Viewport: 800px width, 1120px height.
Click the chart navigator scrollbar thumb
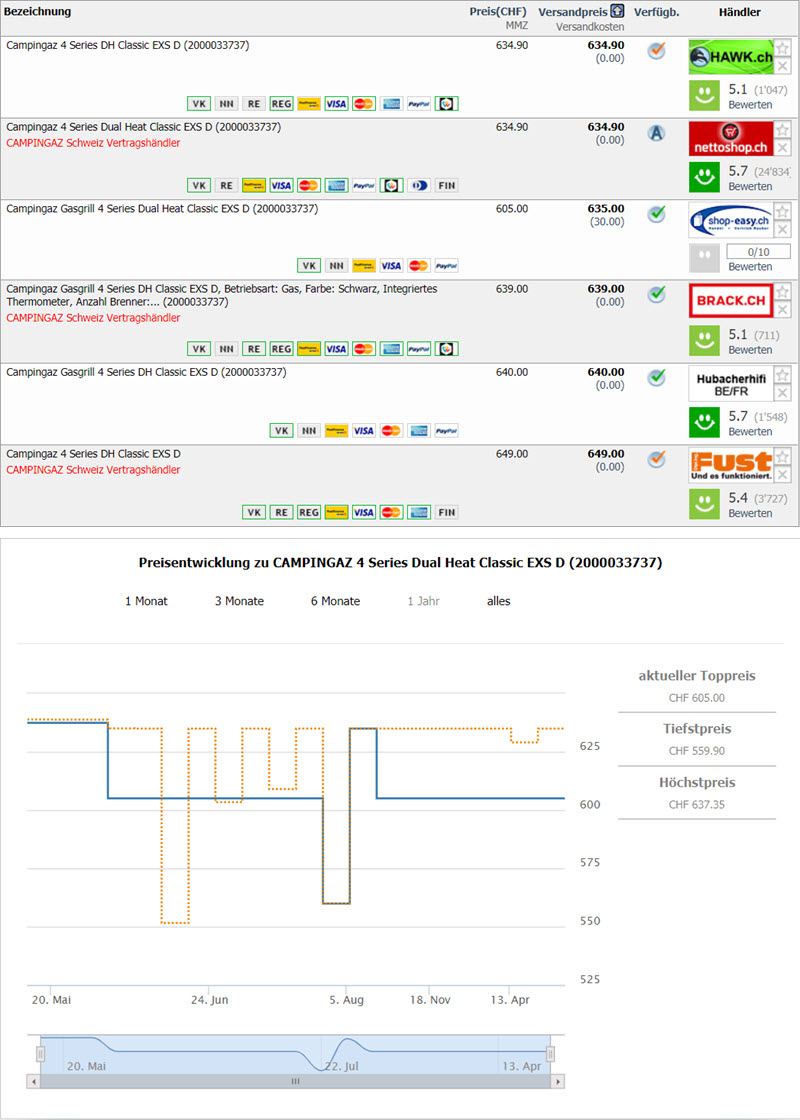tap(295, 1082)
